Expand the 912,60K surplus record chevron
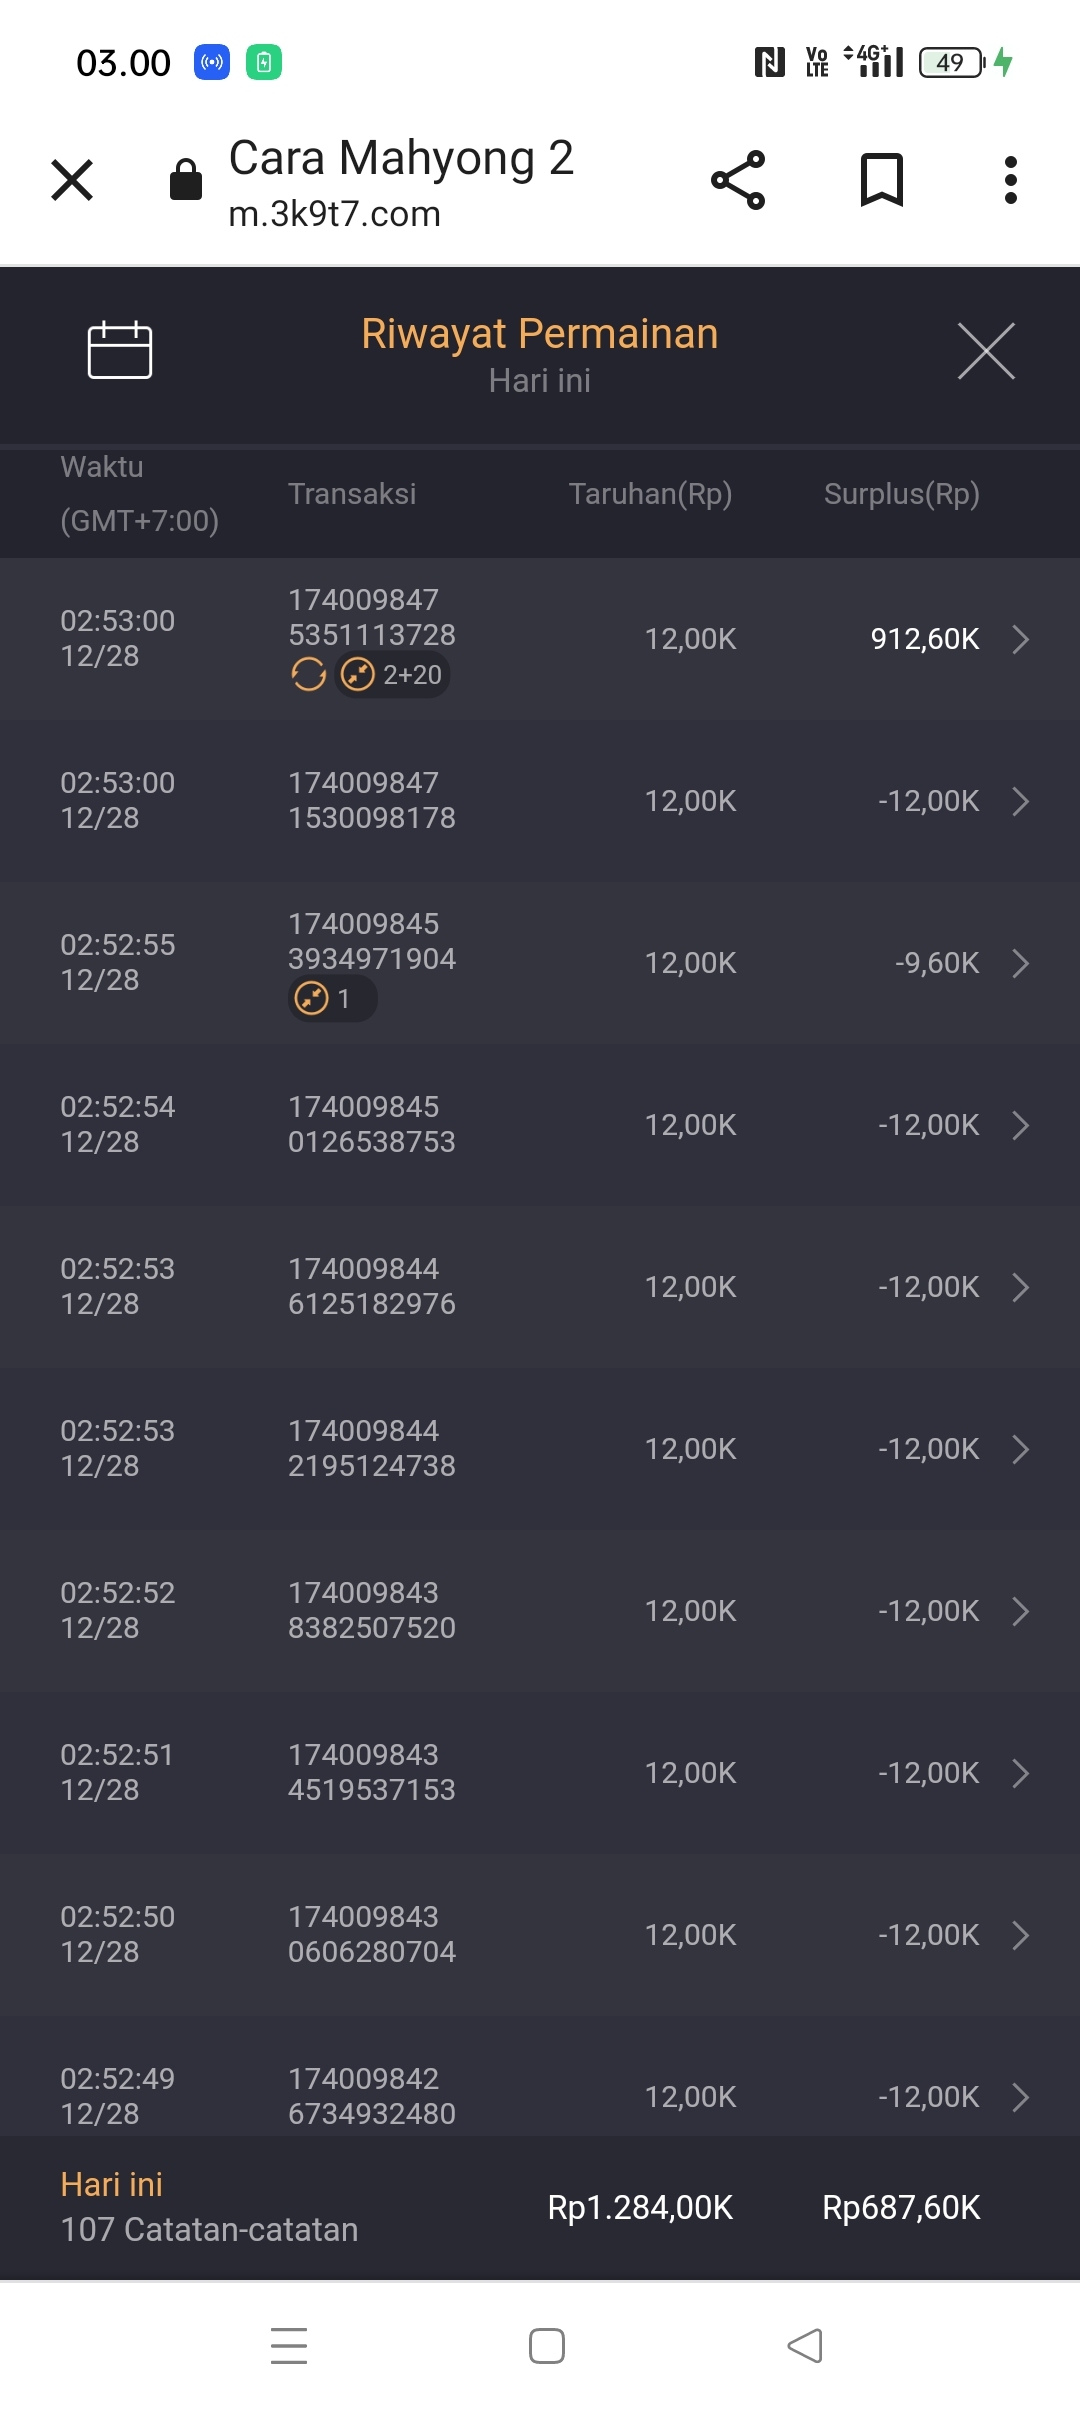Image resolution: width=1080 pixels, height=2412 pixels. [x=1020, y=639]
